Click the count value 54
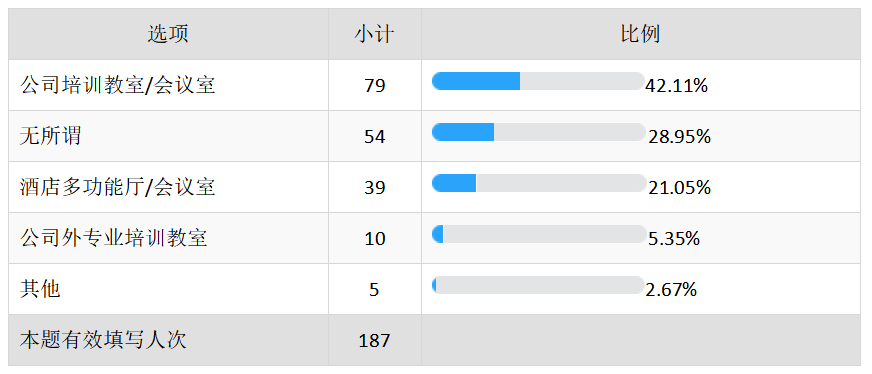This screenshot has width=872, height=374. [375, 137]
